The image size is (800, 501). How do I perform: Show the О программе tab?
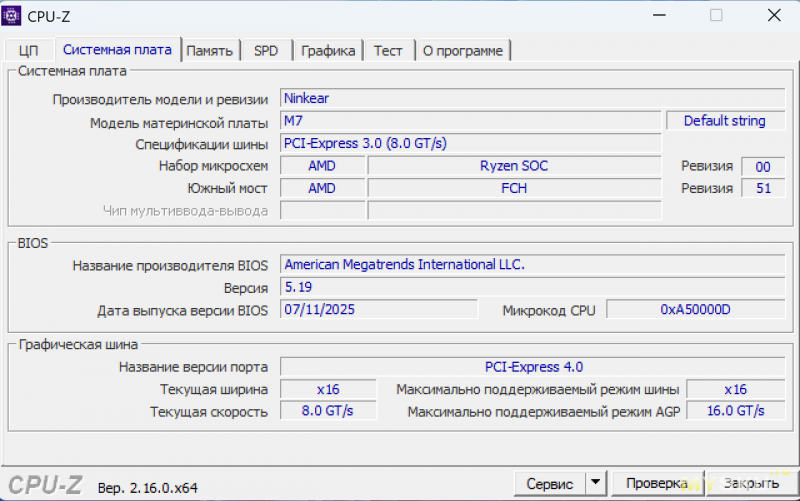(x=462, y=50)
